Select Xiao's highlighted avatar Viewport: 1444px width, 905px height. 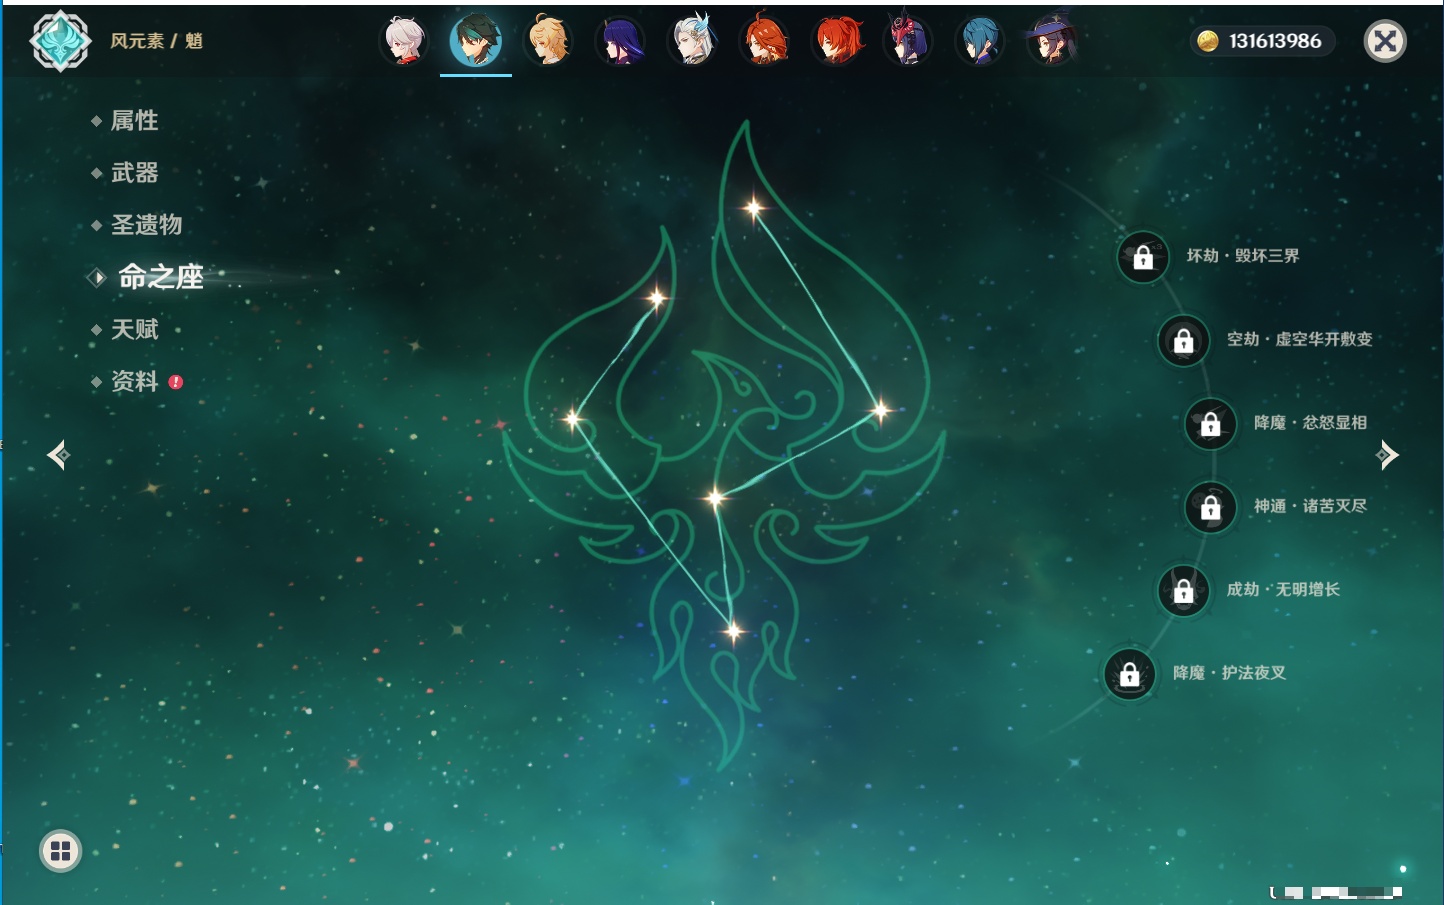point(476,41)
